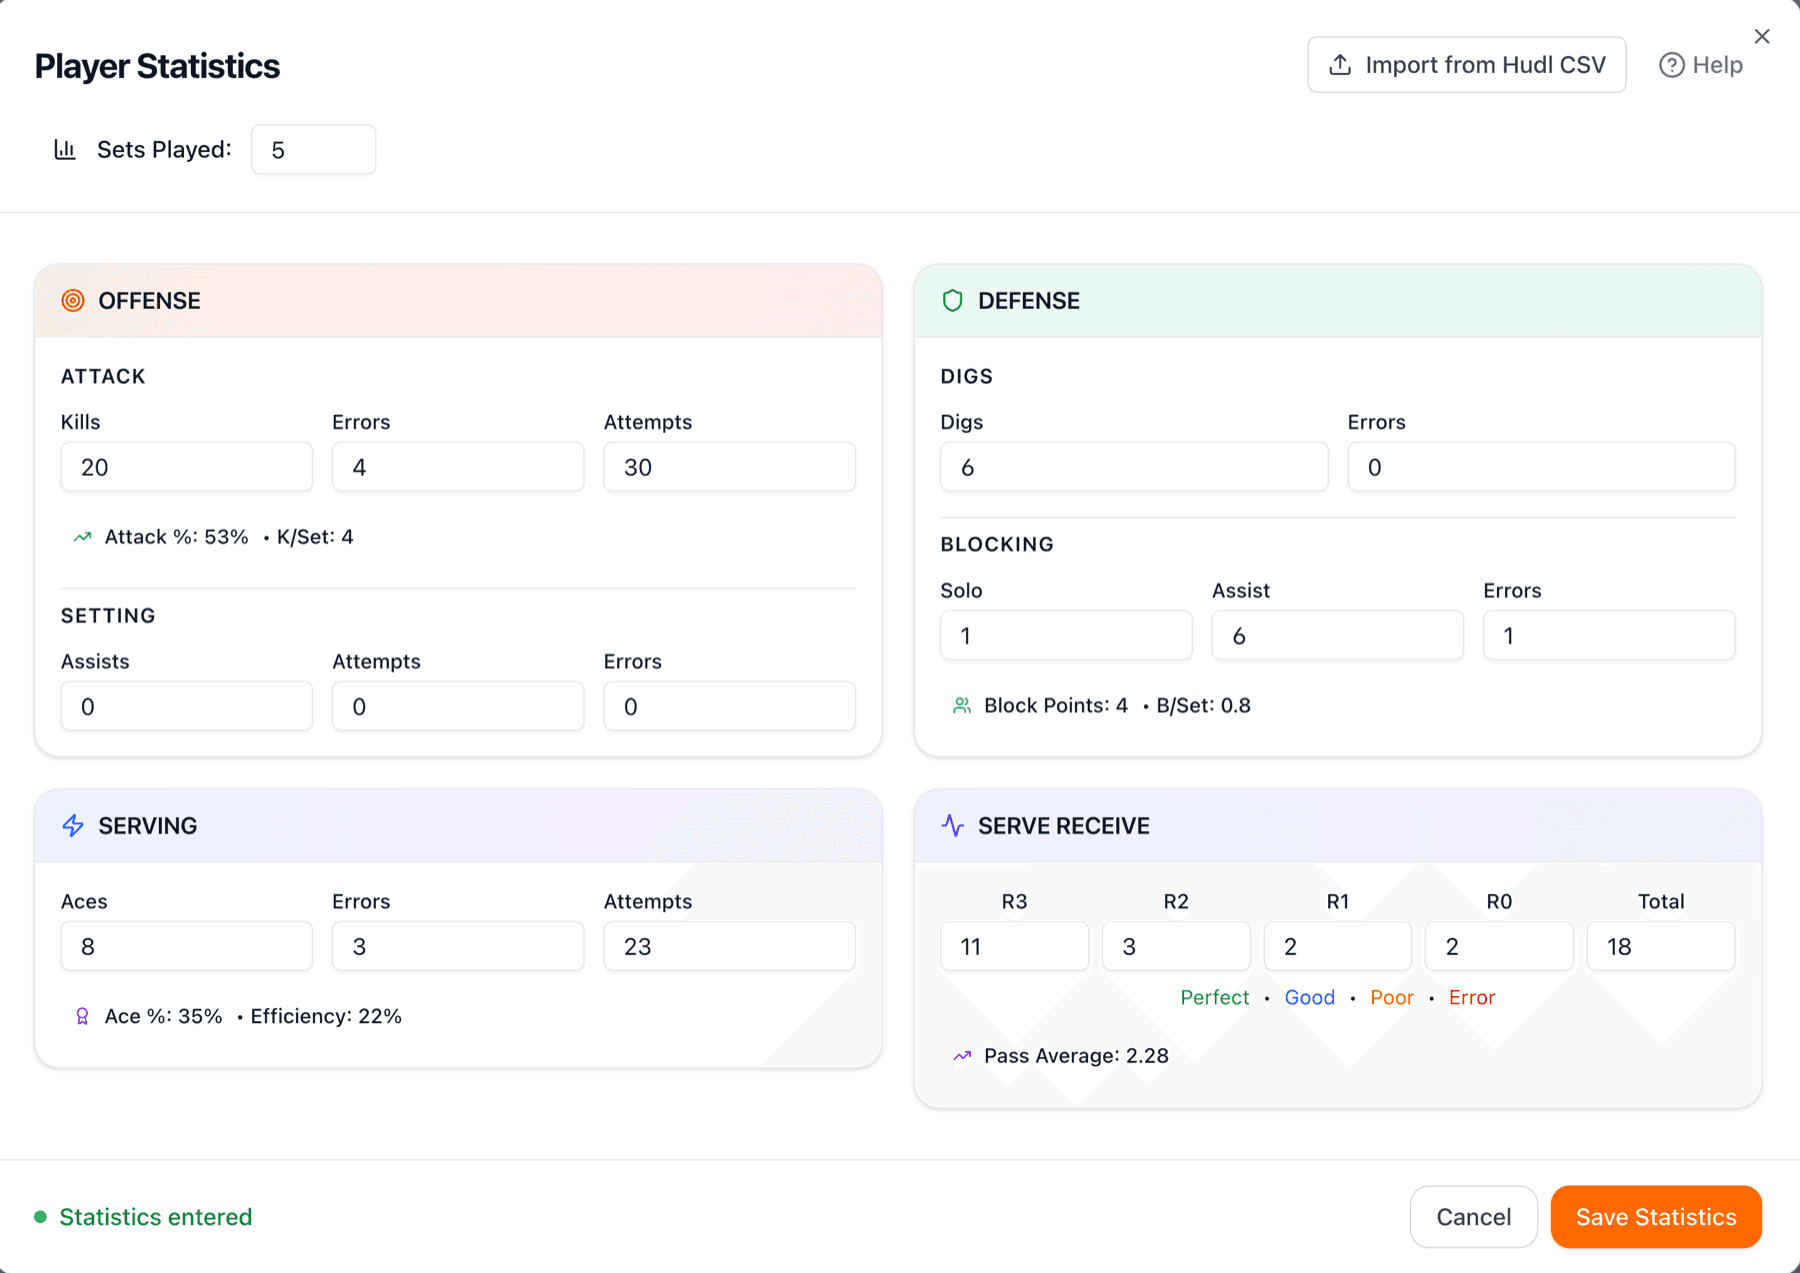Click the 'Attack %: 53%' text

coord(176,537)
